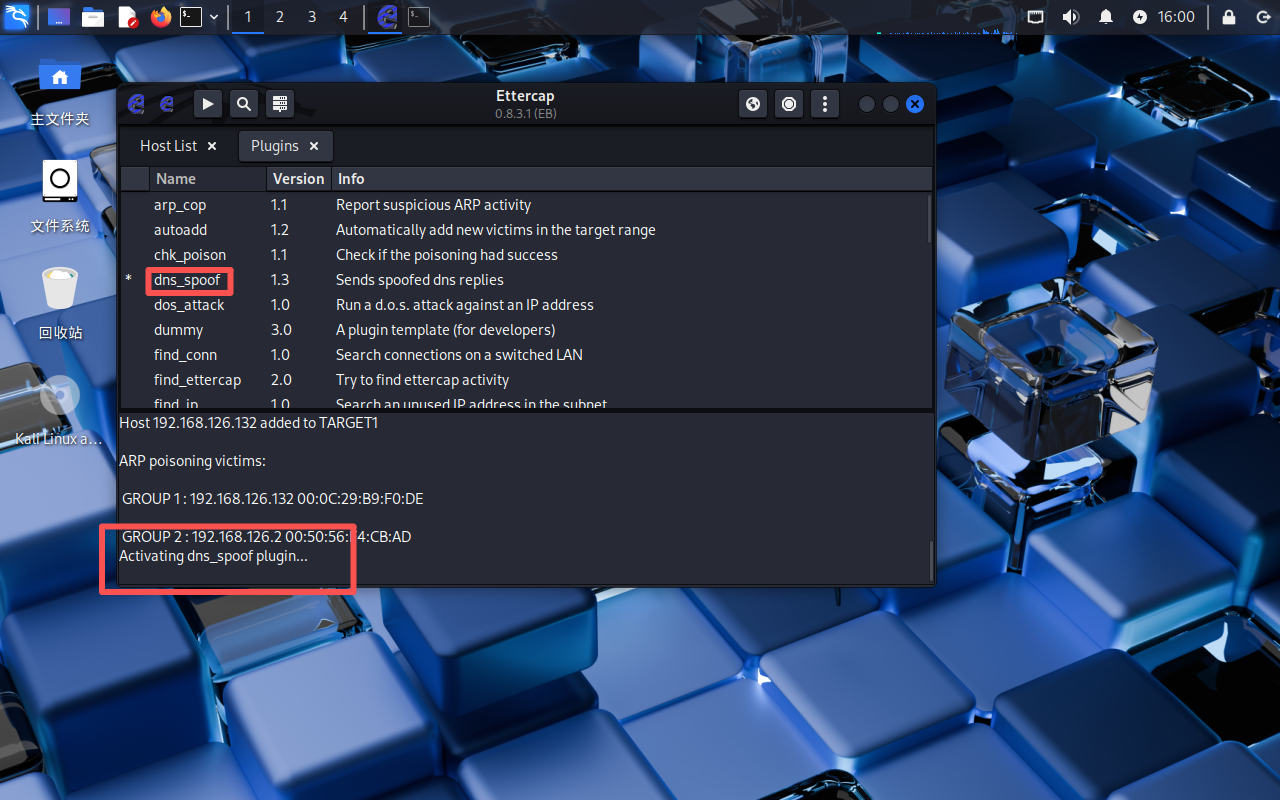Select the chk_poison plugin row
Viewport: 1280px width, 800px height.
coord(525,255)
